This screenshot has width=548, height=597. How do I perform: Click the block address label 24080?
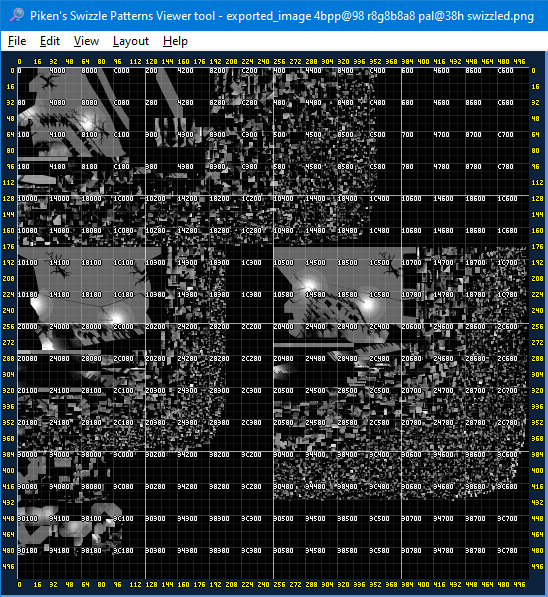(59, 359)
